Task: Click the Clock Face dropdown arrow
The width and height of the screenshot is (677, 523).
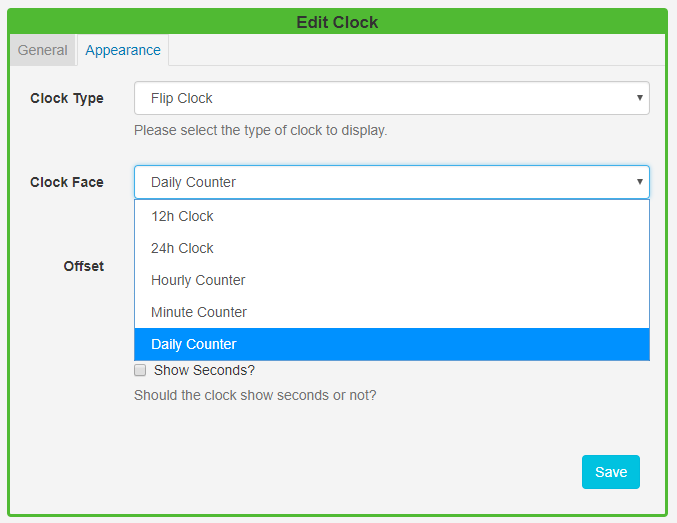Action: [639, 182]
